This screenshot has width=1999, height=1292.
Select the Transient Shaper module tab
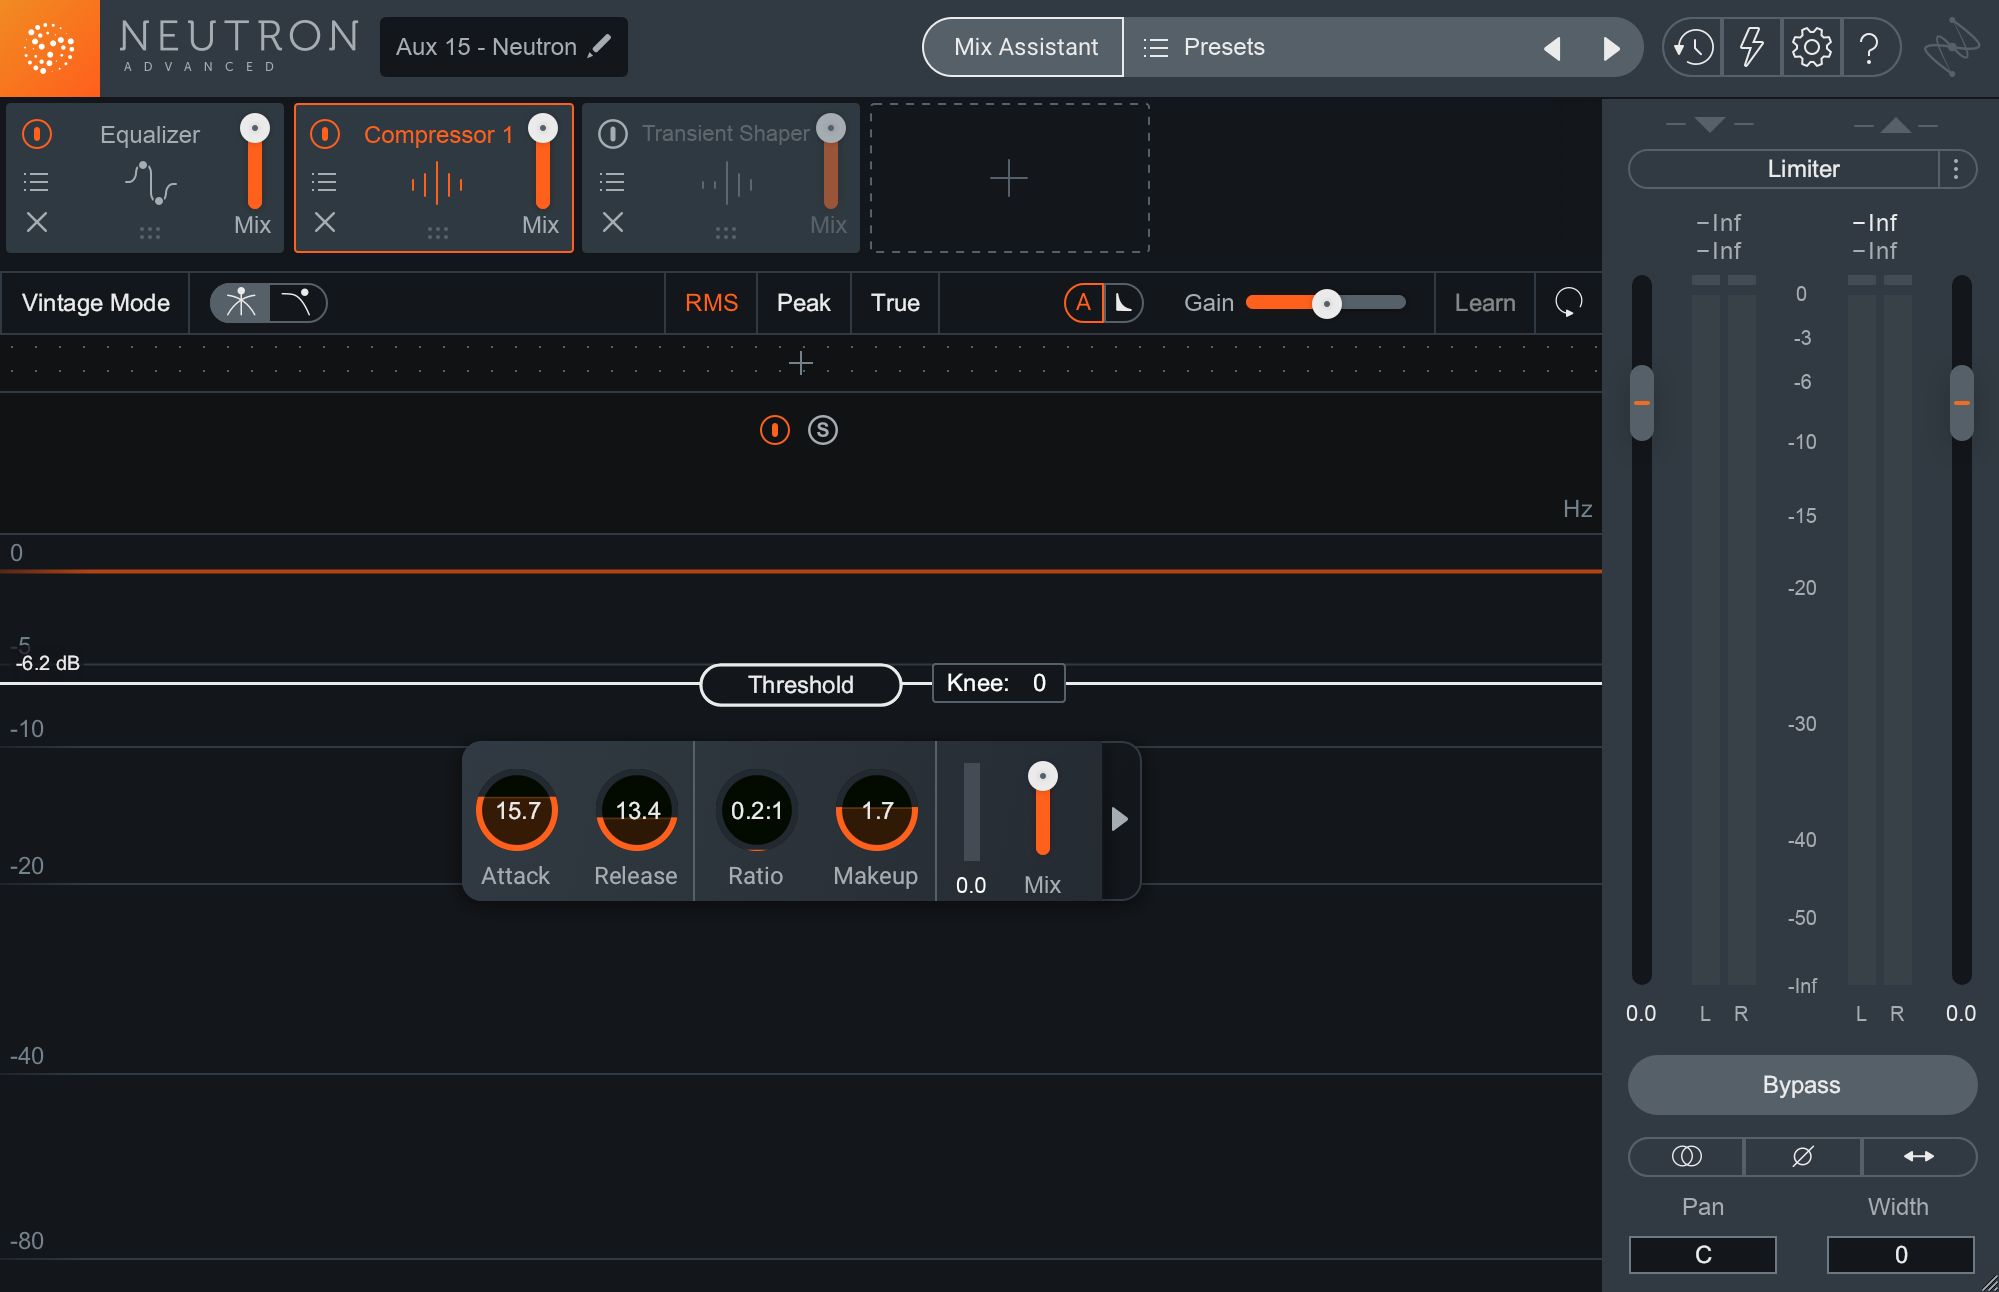coord(721,178)
